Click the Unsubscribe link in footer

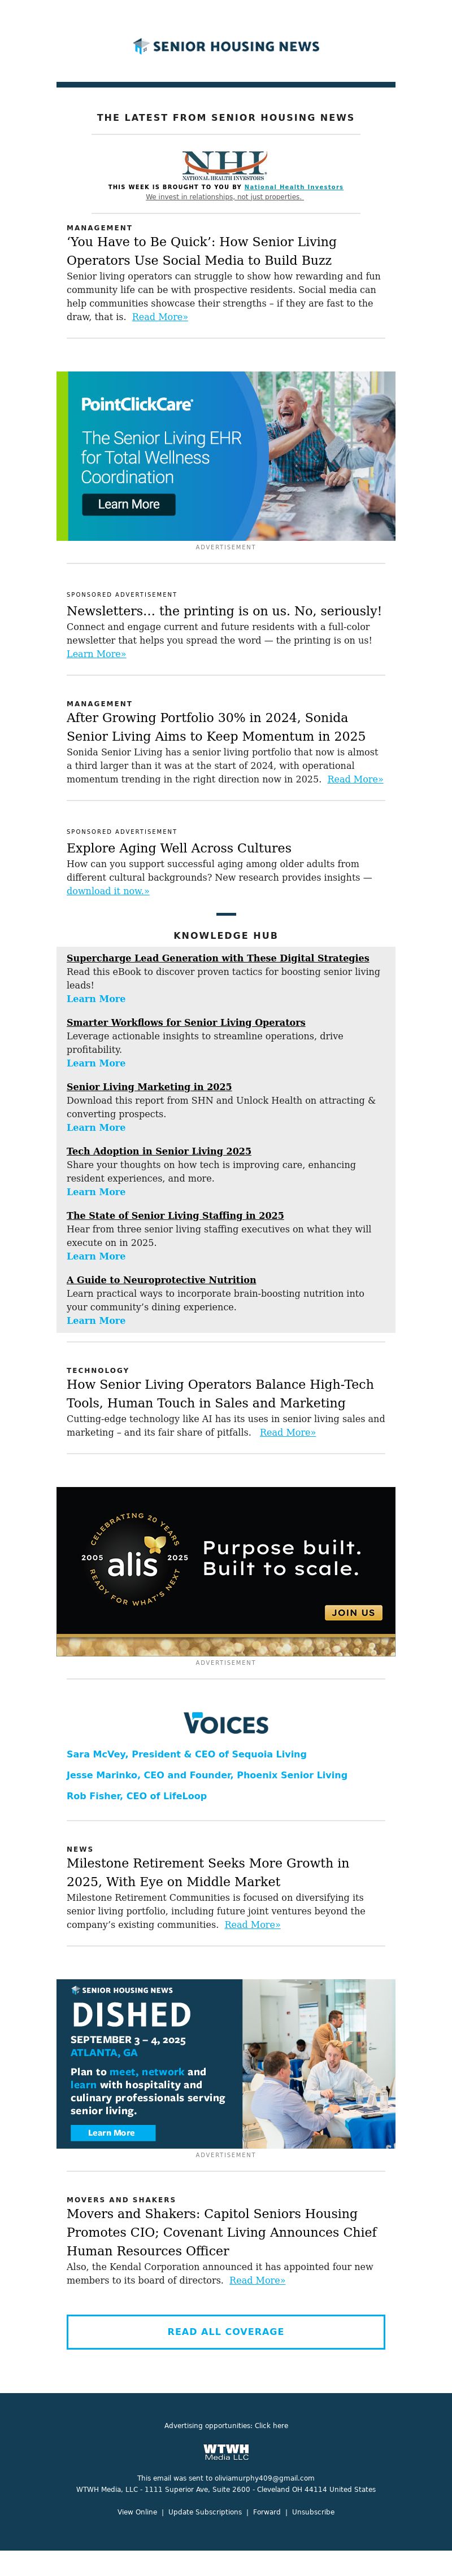pyautogui.click(x=313, y=2512)
